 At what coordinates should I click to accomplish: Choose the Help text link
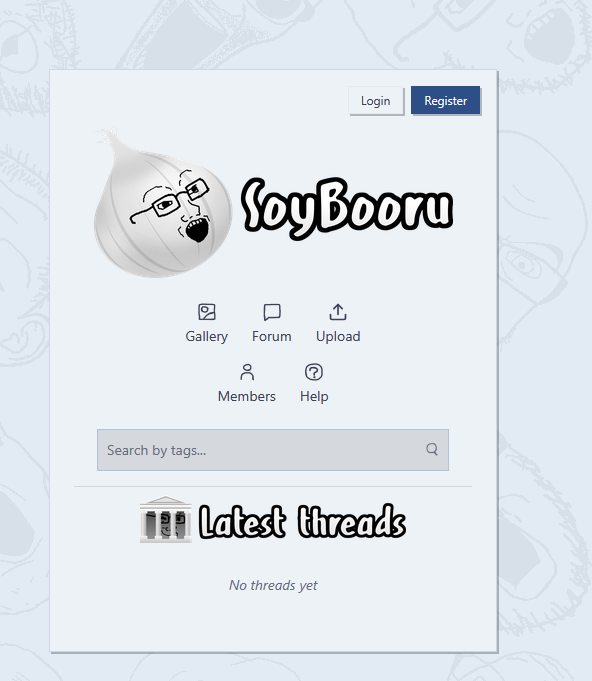pos(314,397)
